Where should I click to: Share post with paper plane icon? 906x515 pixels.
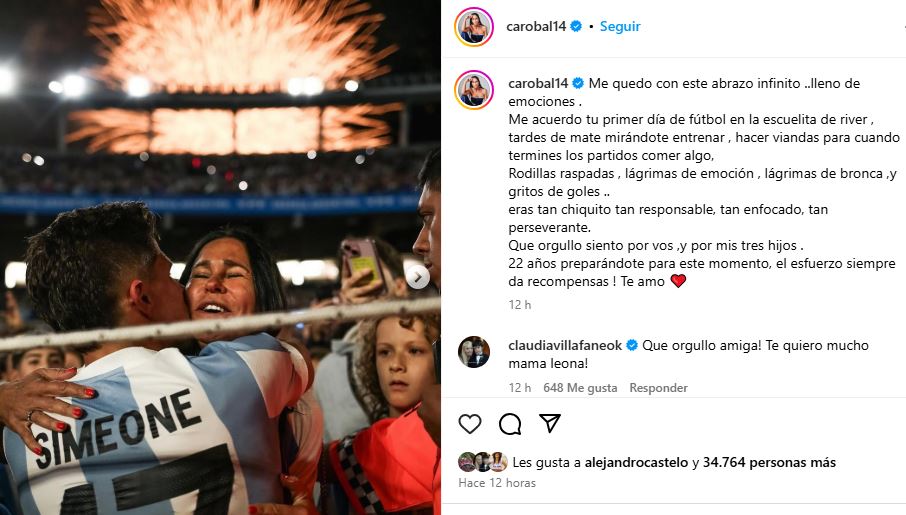pyautogui.click(x=549, y=423)
